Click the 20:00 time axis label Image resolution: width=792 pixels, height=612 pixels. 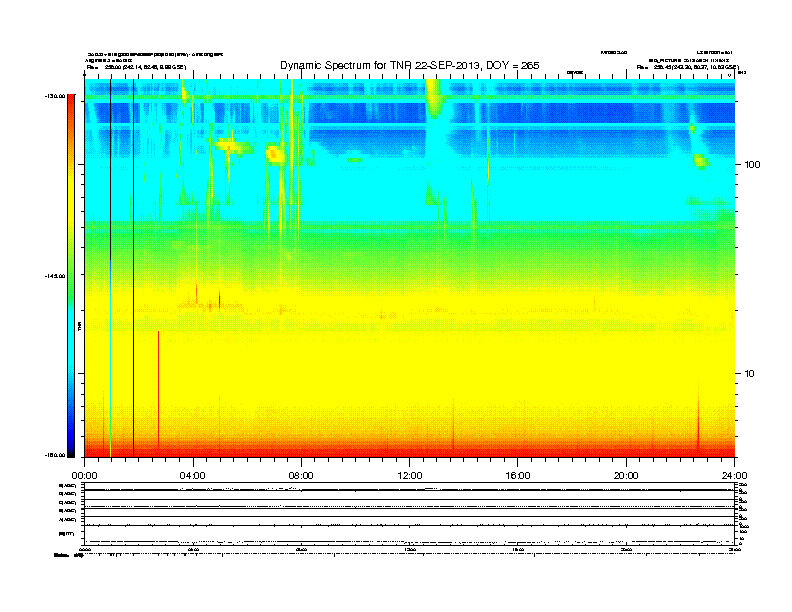[x=626, y=476]
